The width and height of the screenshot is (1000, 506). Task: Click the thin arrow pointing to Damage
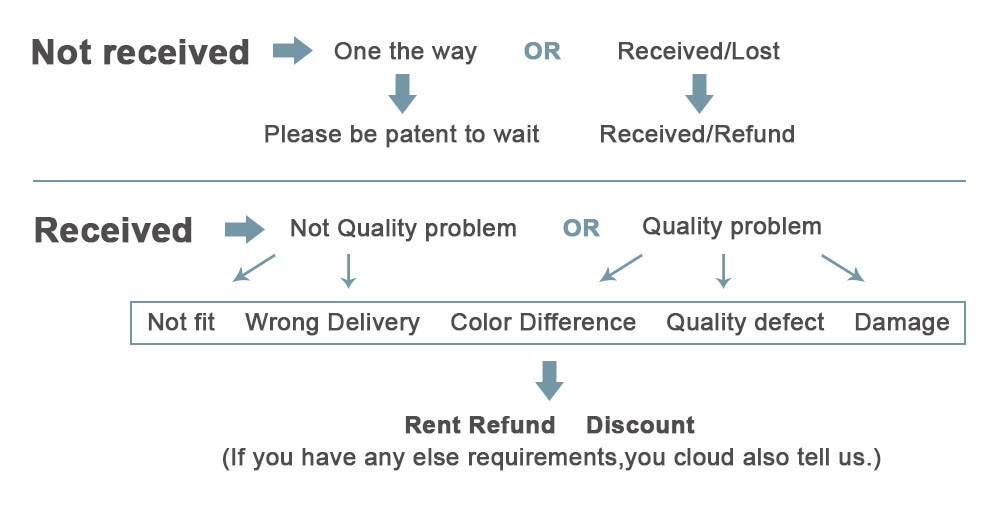842,267
